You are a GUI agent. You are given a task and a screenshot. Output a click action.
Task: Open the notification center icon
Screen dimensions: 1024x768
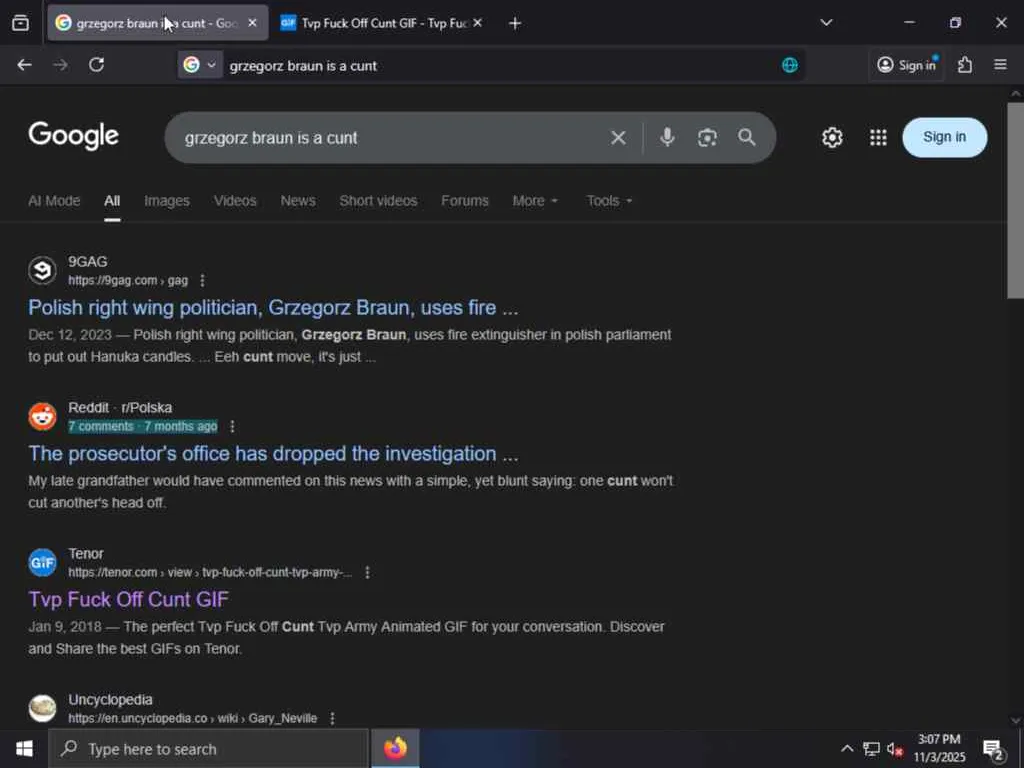pos(993,750)
